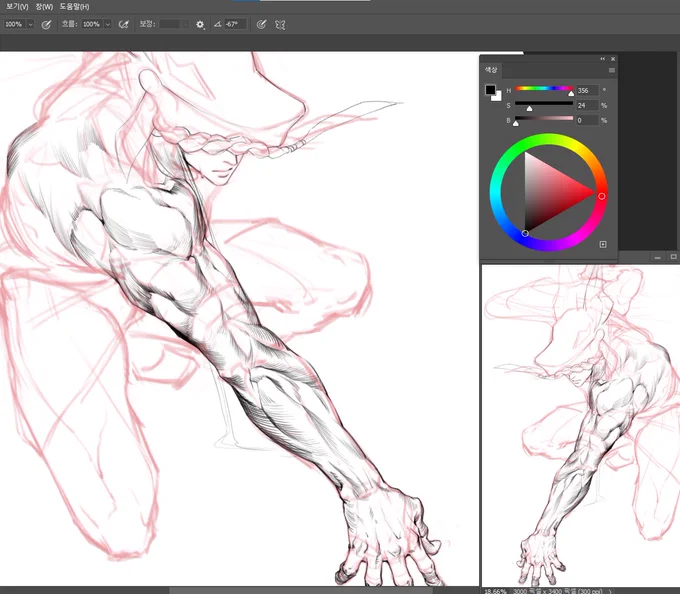Image resolution: width=680 pixels, height=594 pixels.
Task: Open butterfly symmetry paint options
Action: (280, 25)
